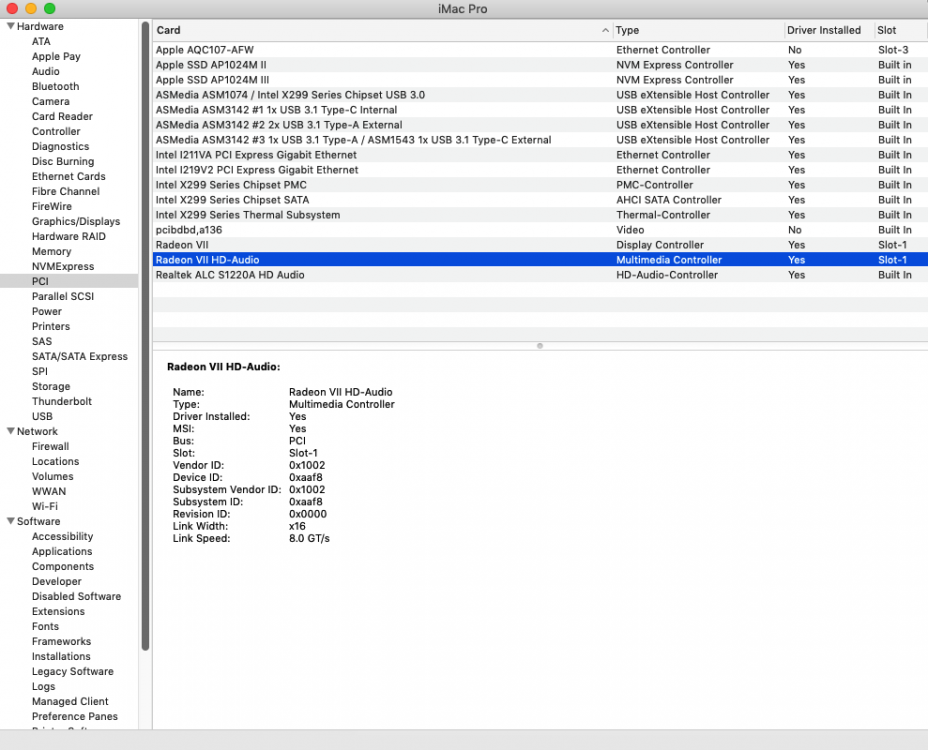Sort by the Slot column header
This screenshot has height=750, width=928.
(887, 30)
